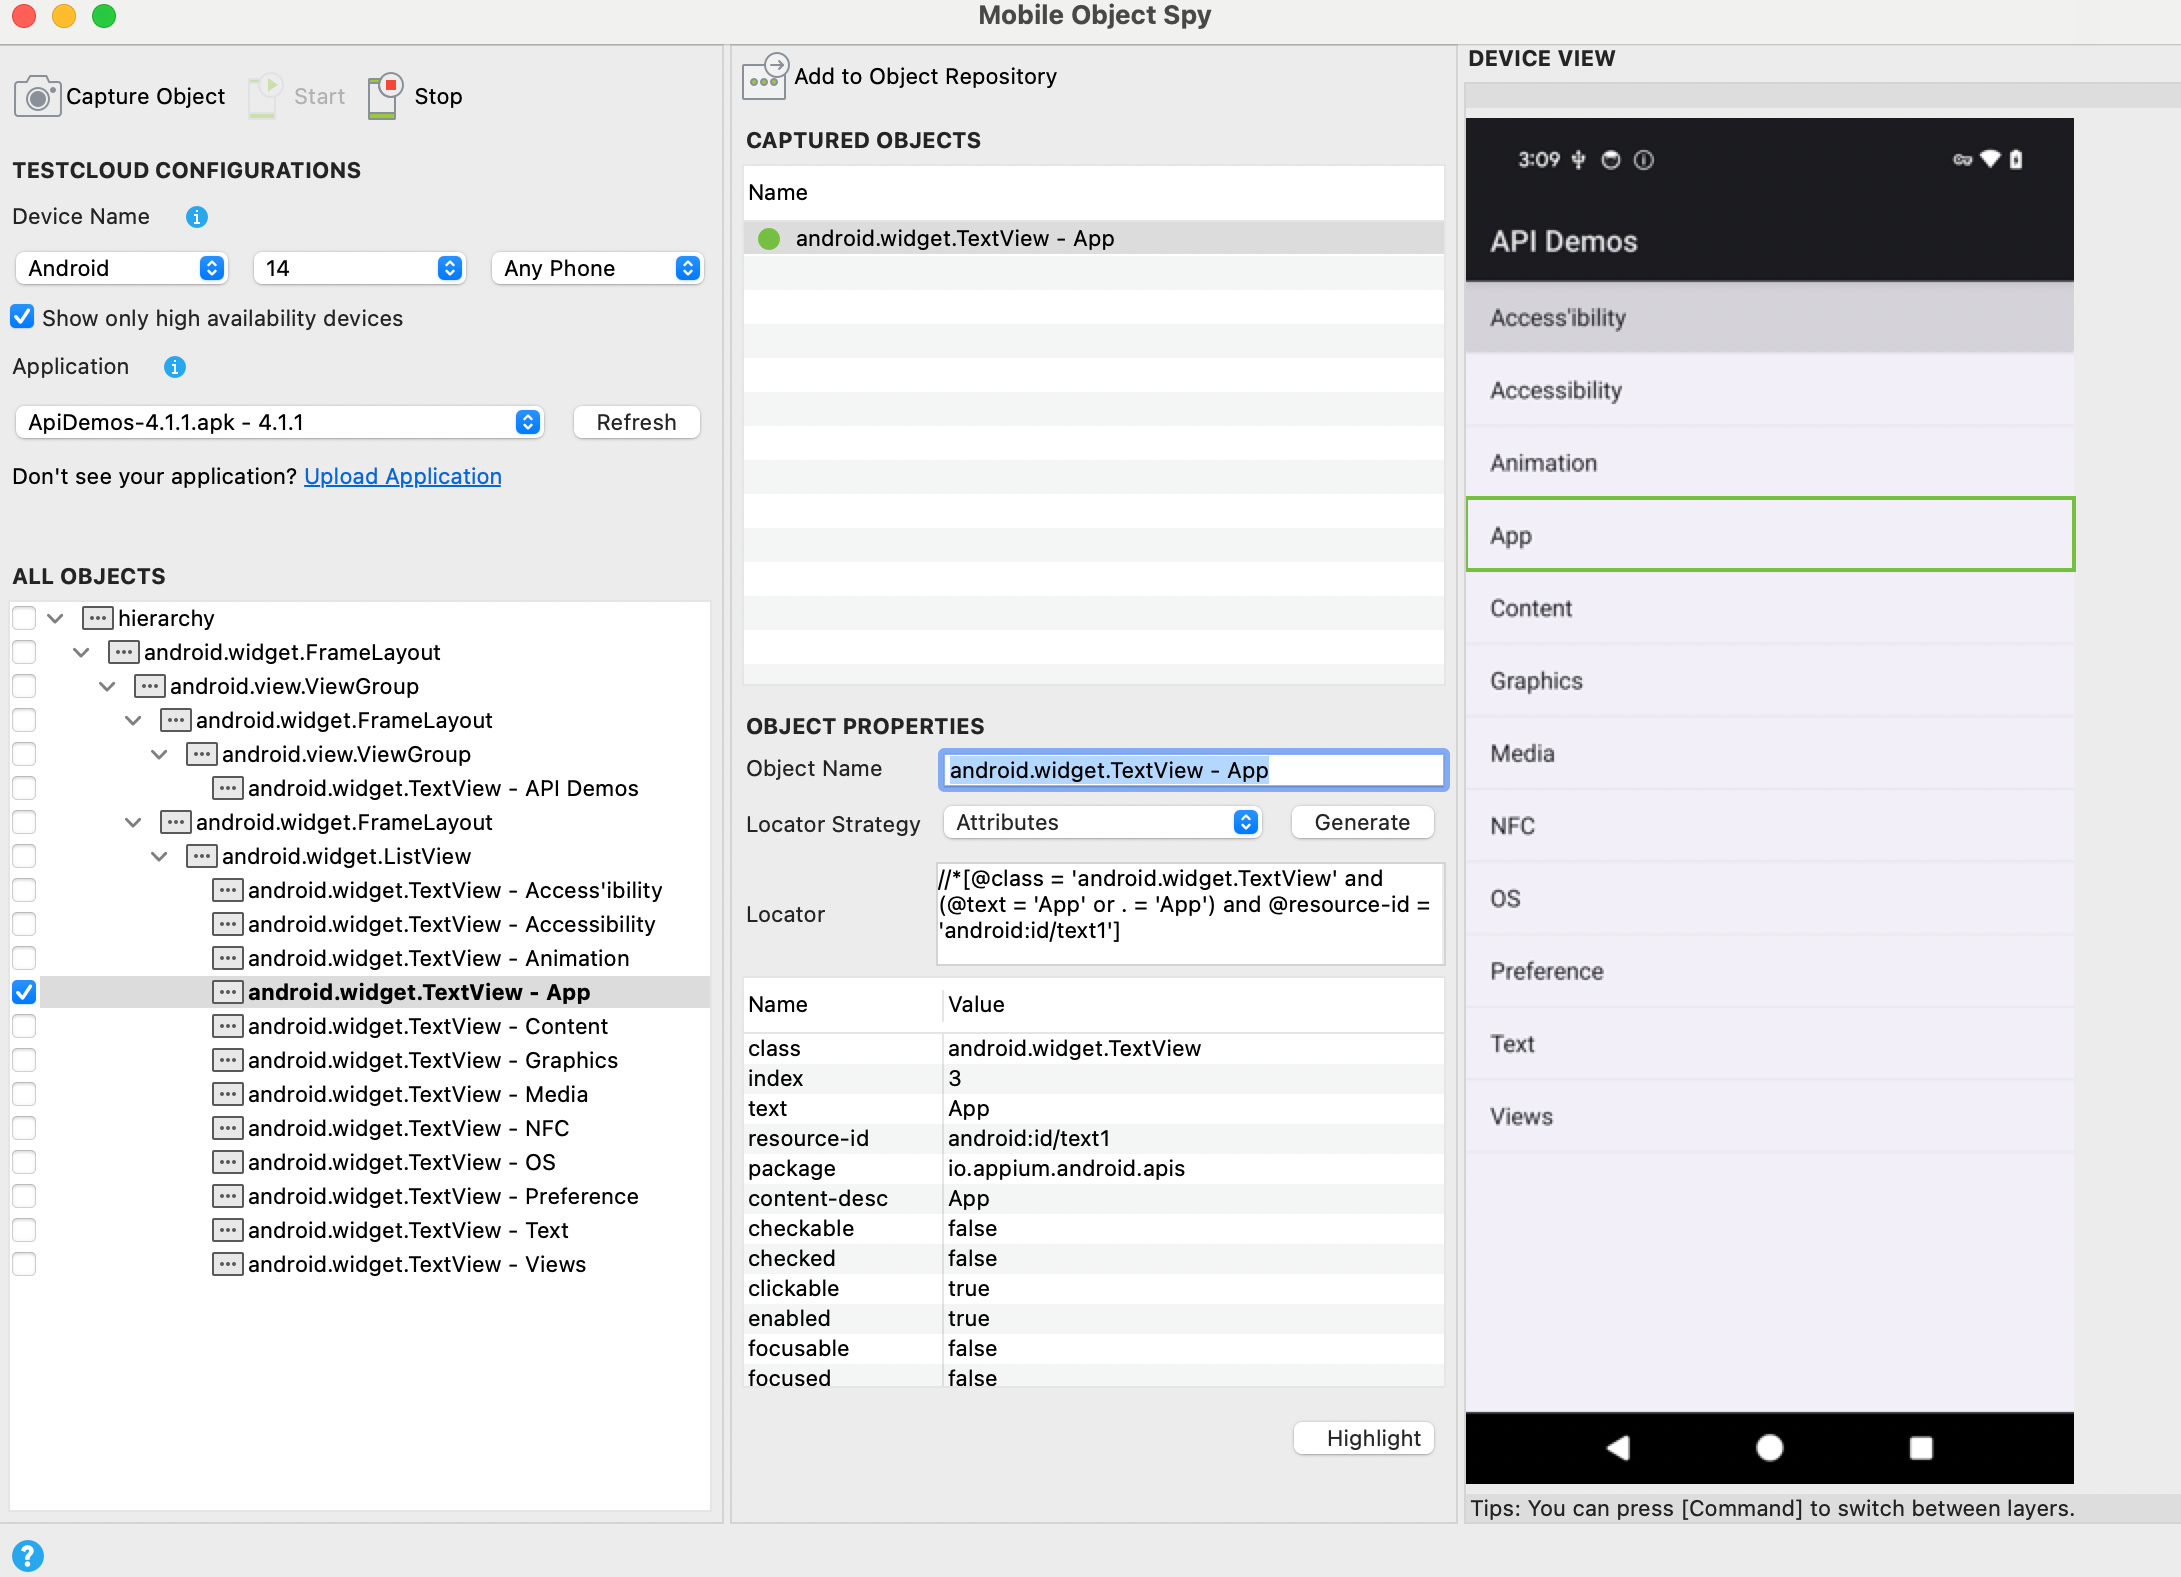Open the Locator Strategy Attributes dropdown
The height and width of the screenshot is (1577, 2181).
(1102, 822)
